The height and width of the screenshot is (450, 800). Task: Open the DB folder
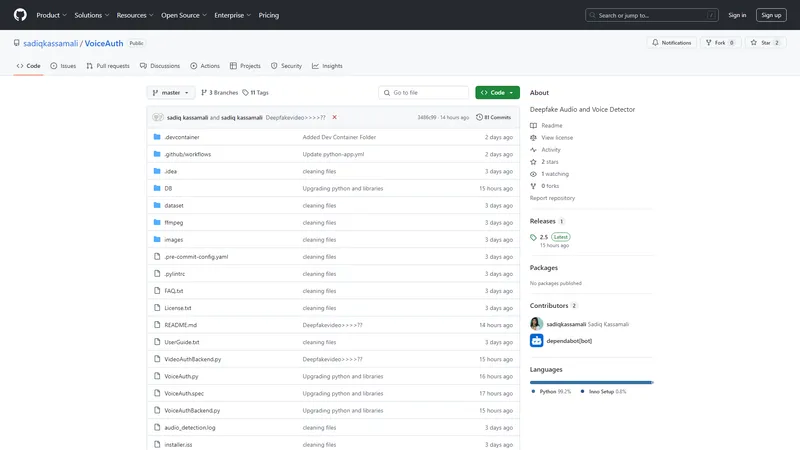point(168,188)
